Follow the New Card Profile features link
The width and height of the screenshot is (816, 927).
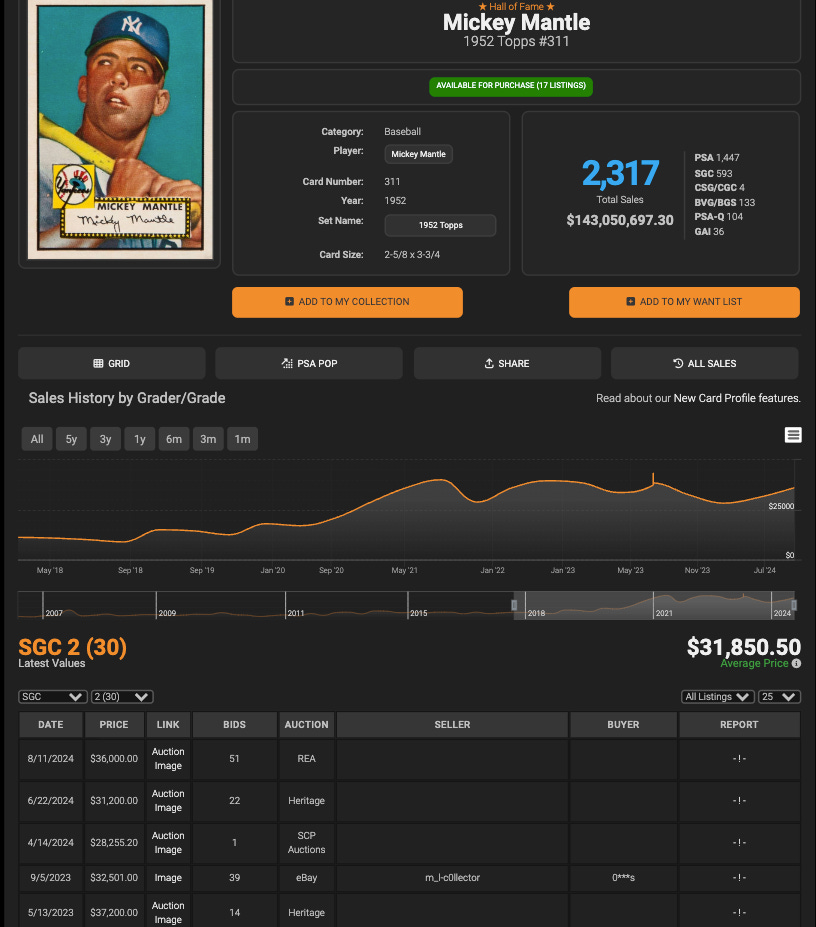pos(737,398)
